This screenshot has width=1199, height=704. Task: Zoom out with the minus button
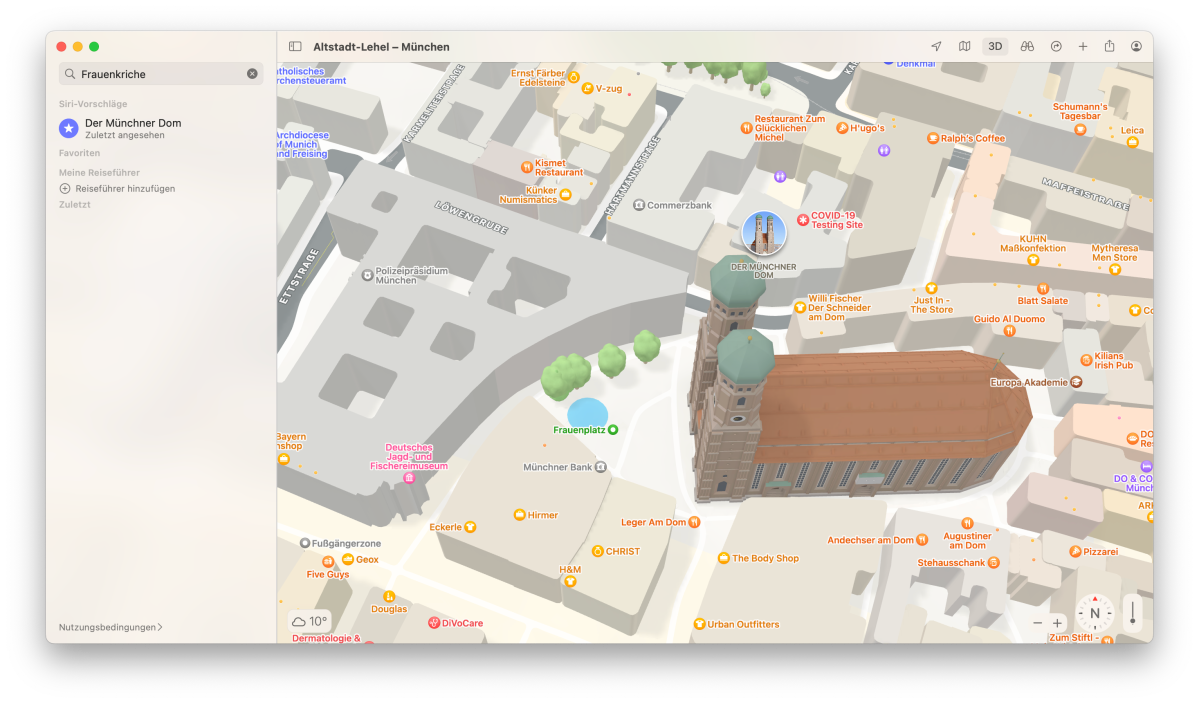pyautogui.click(x=1038, y=623)
